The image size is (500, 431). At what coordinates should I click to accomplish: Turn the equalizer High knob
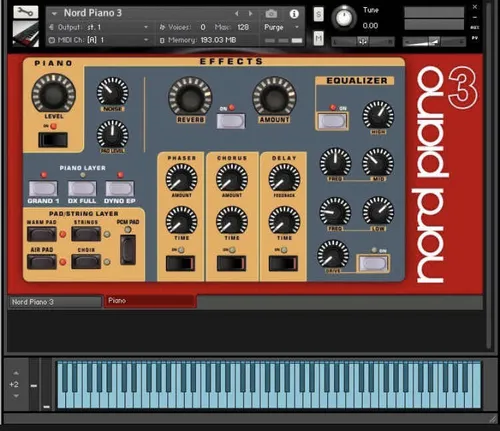[x=378, y=115]
